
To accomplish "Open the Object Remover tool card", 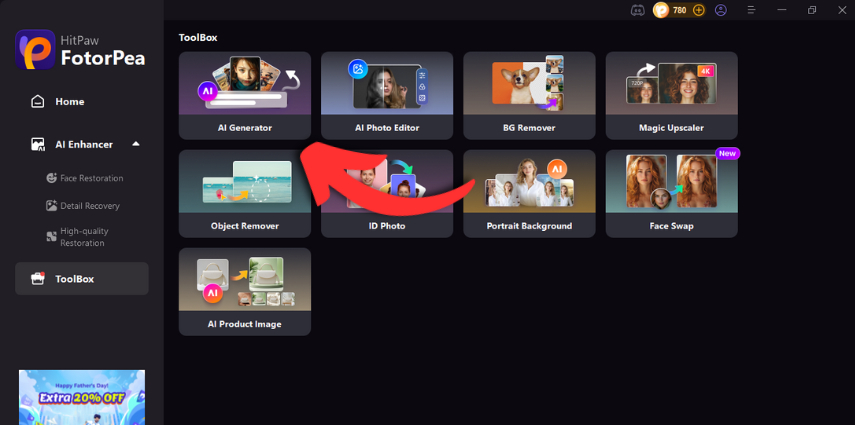I will point(245,194).
